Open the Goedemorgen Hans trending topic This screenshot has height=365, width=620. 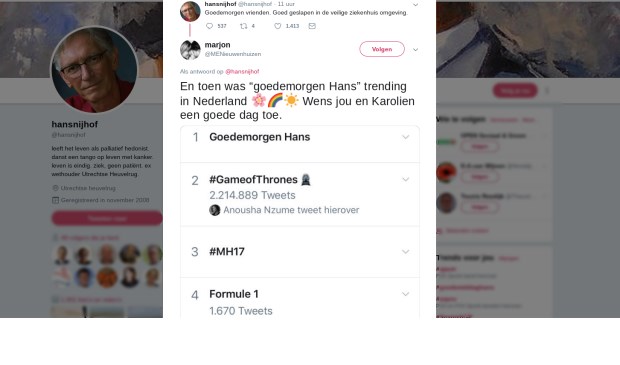click(x=259, y=137)
